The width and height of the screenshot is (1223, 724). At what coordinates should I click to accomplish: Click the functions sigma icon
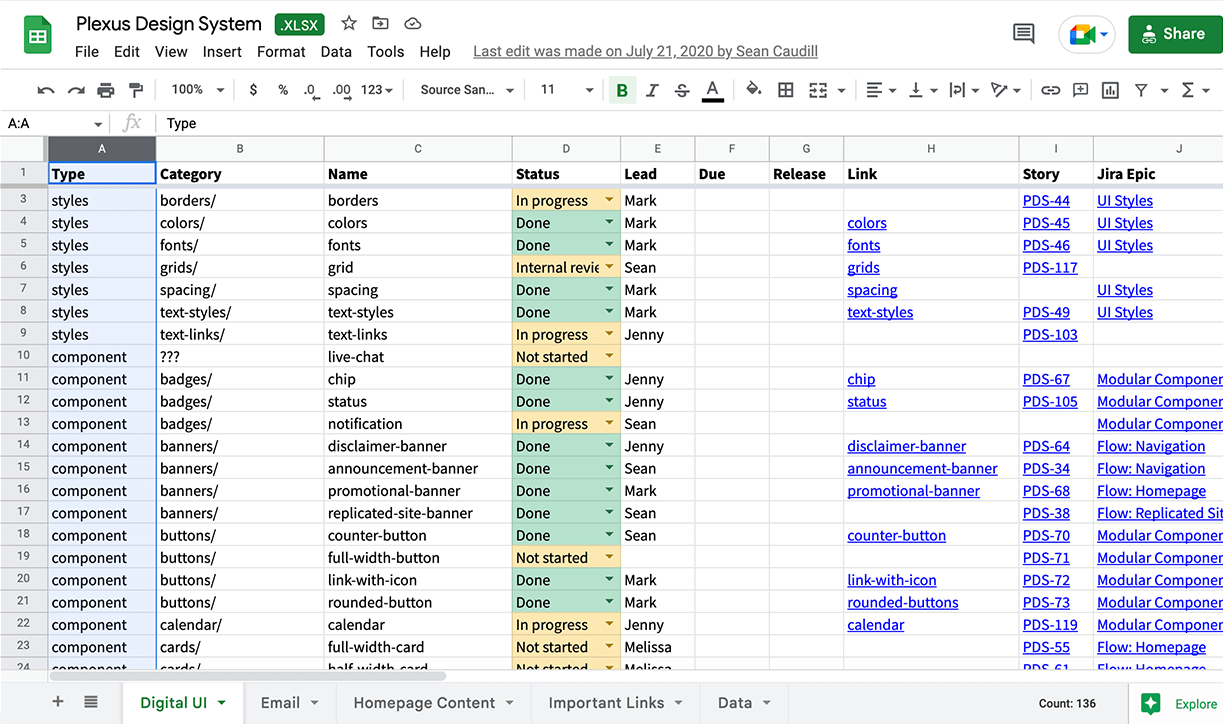tap(1188, 90)
